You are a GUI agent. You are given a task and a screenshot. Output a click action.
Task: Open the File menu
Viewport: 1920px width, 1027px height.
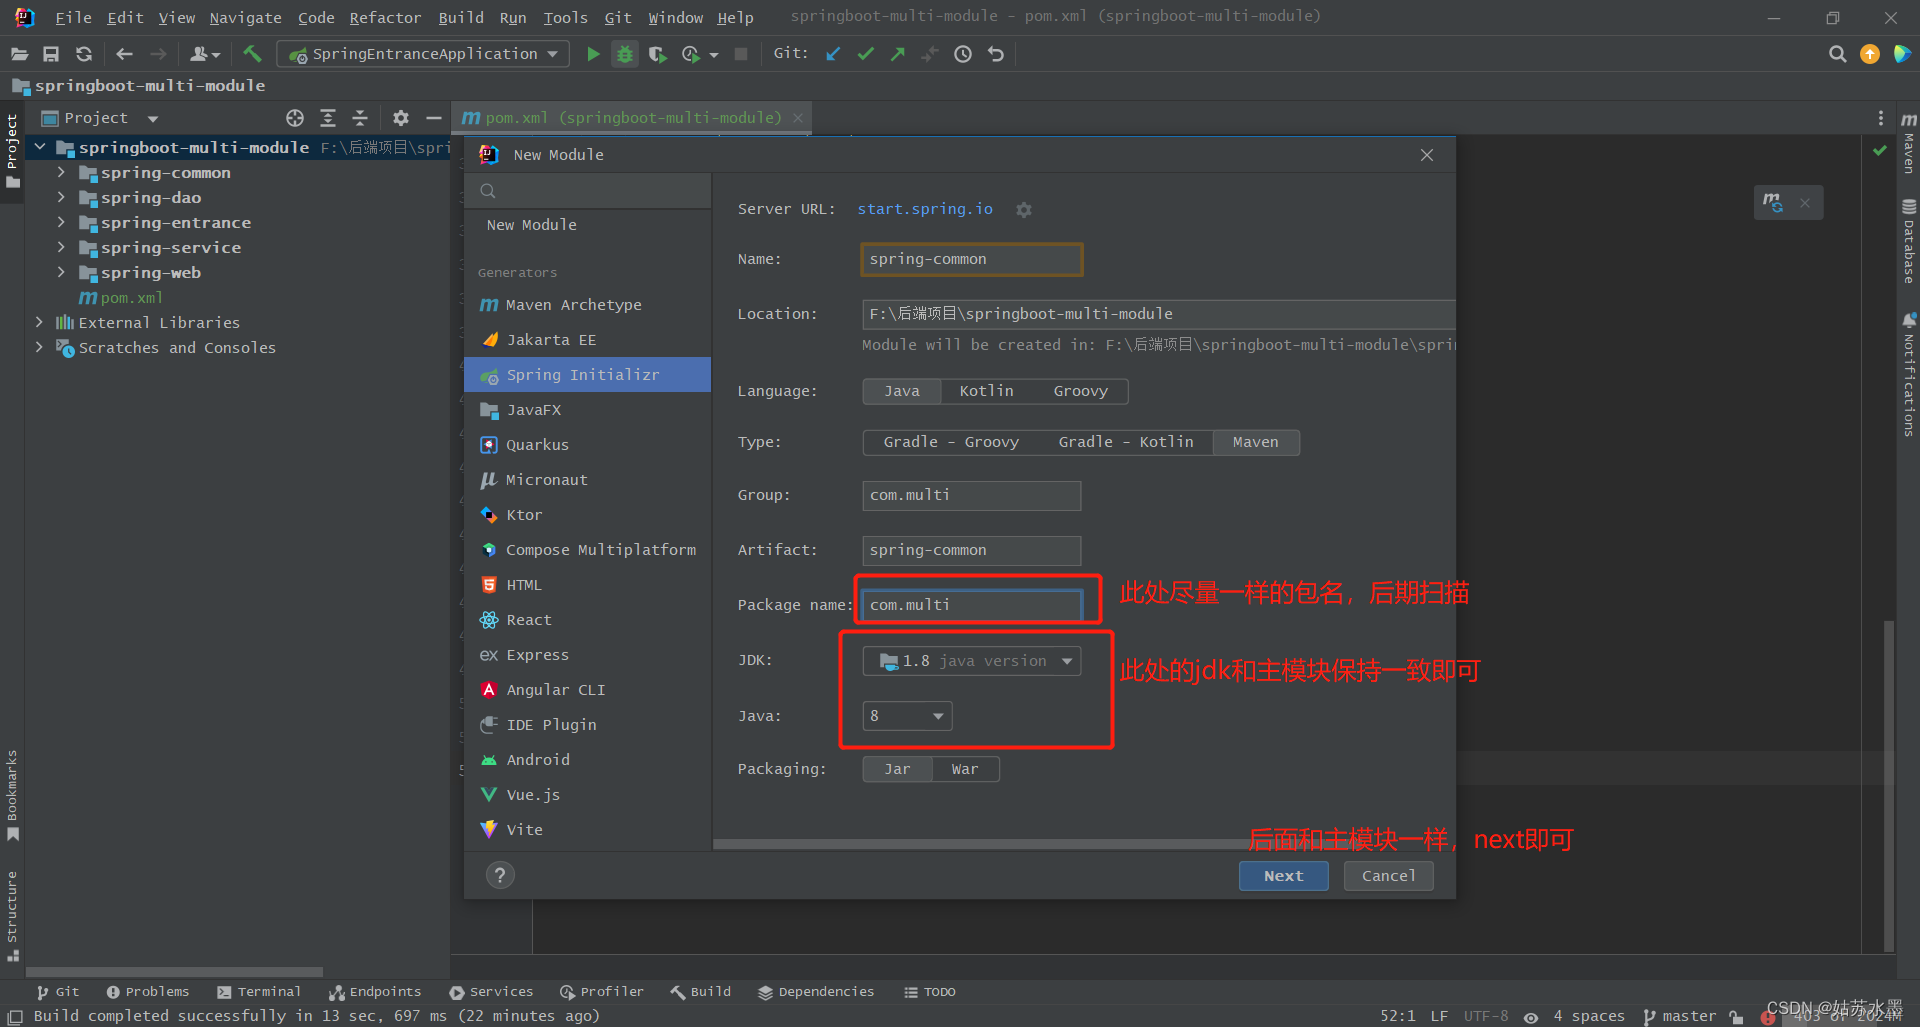(73, 17)
